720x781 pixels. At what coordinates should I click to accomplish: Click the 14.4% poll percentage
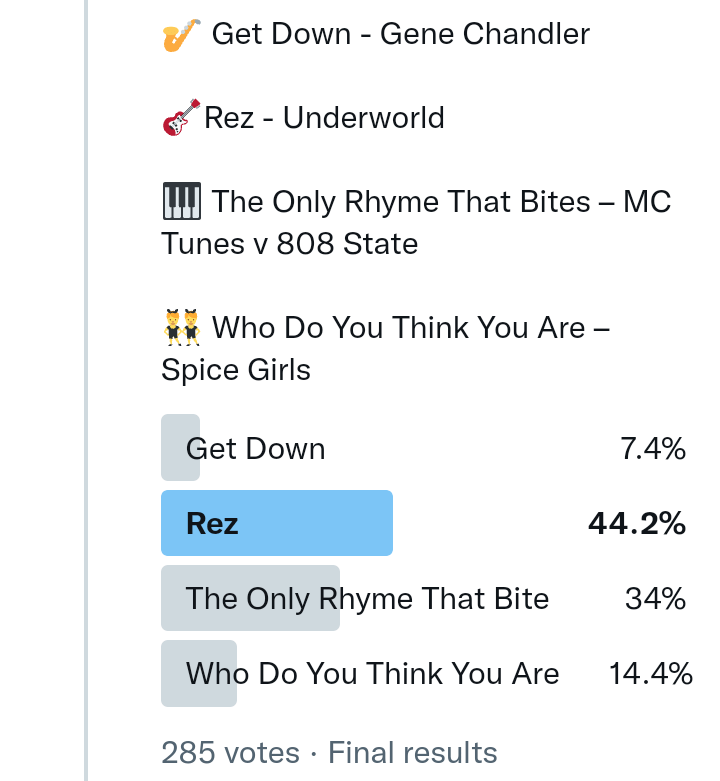click(650, 673)
